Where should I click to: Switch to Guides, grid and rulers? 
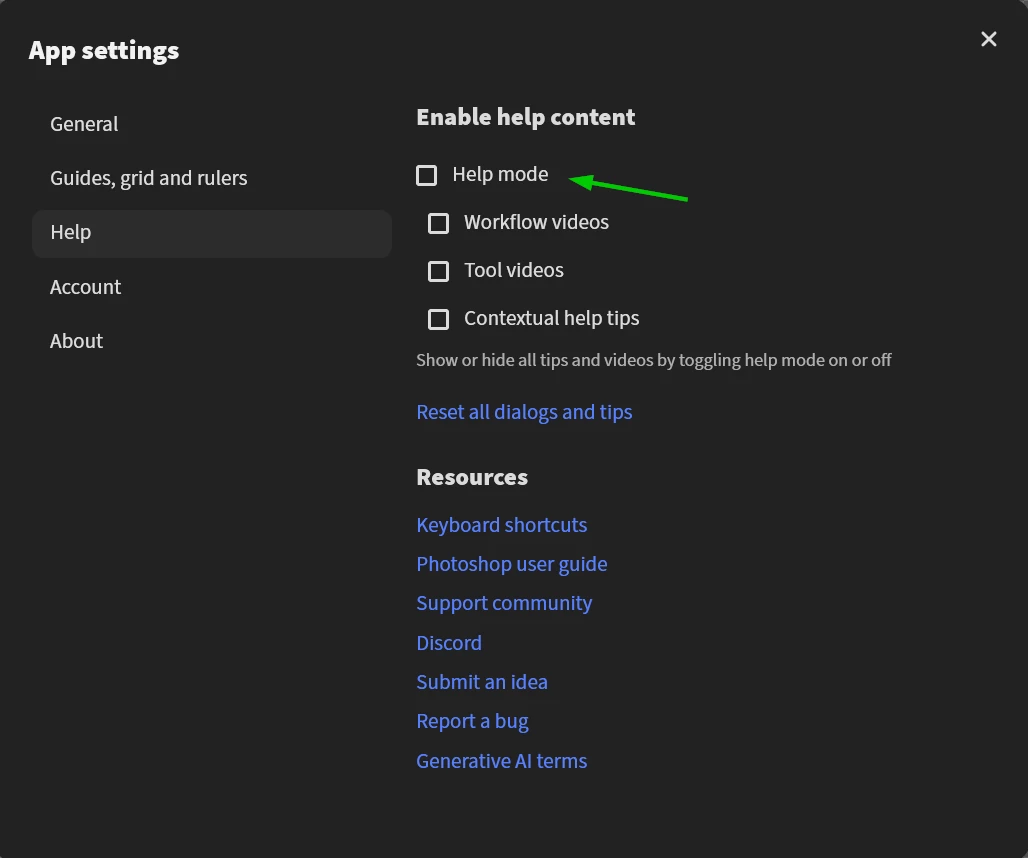(x=149, y=178)
